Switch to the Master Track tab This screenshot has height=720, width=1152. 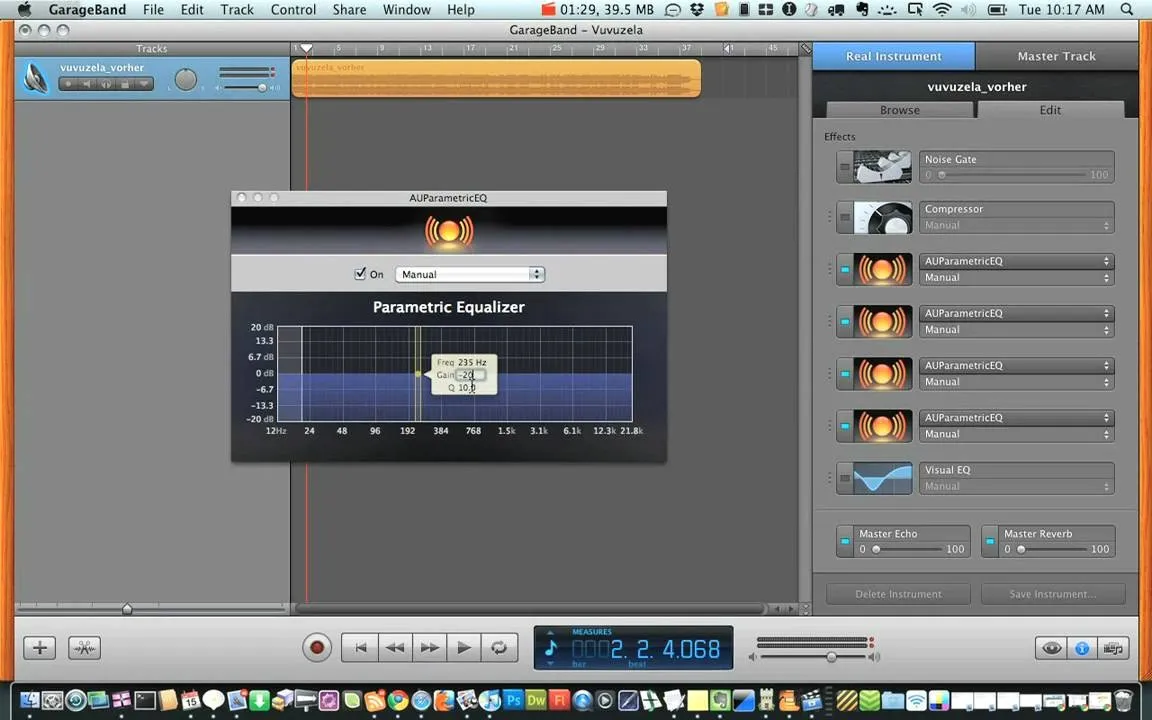click(x=1056, y=56)
